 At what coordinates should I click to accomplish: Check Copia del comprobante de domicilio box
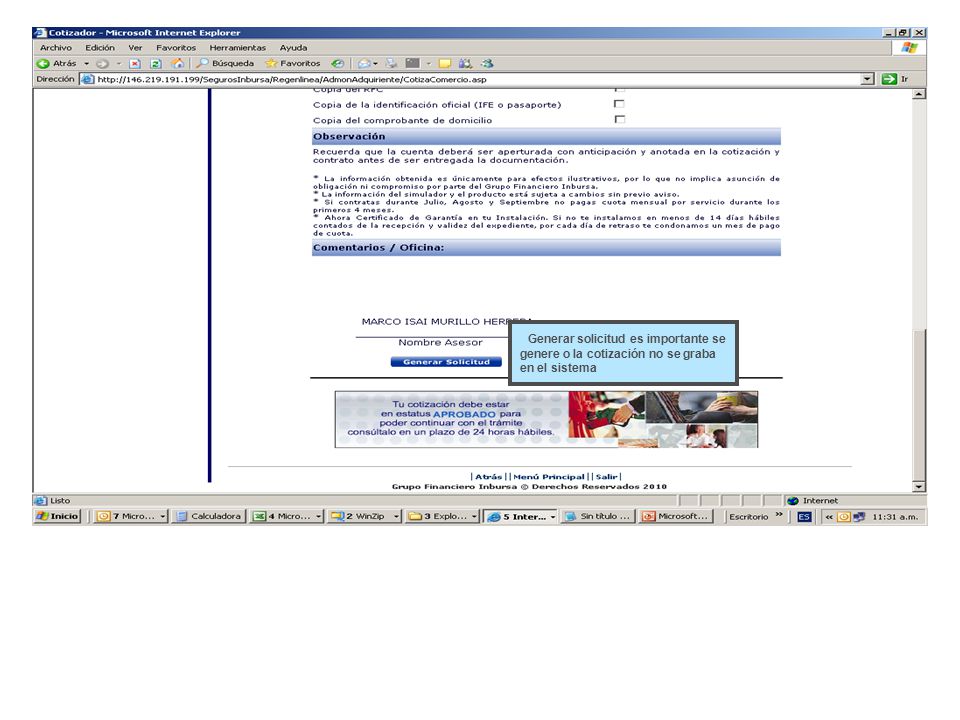click(x=620, y=119)
